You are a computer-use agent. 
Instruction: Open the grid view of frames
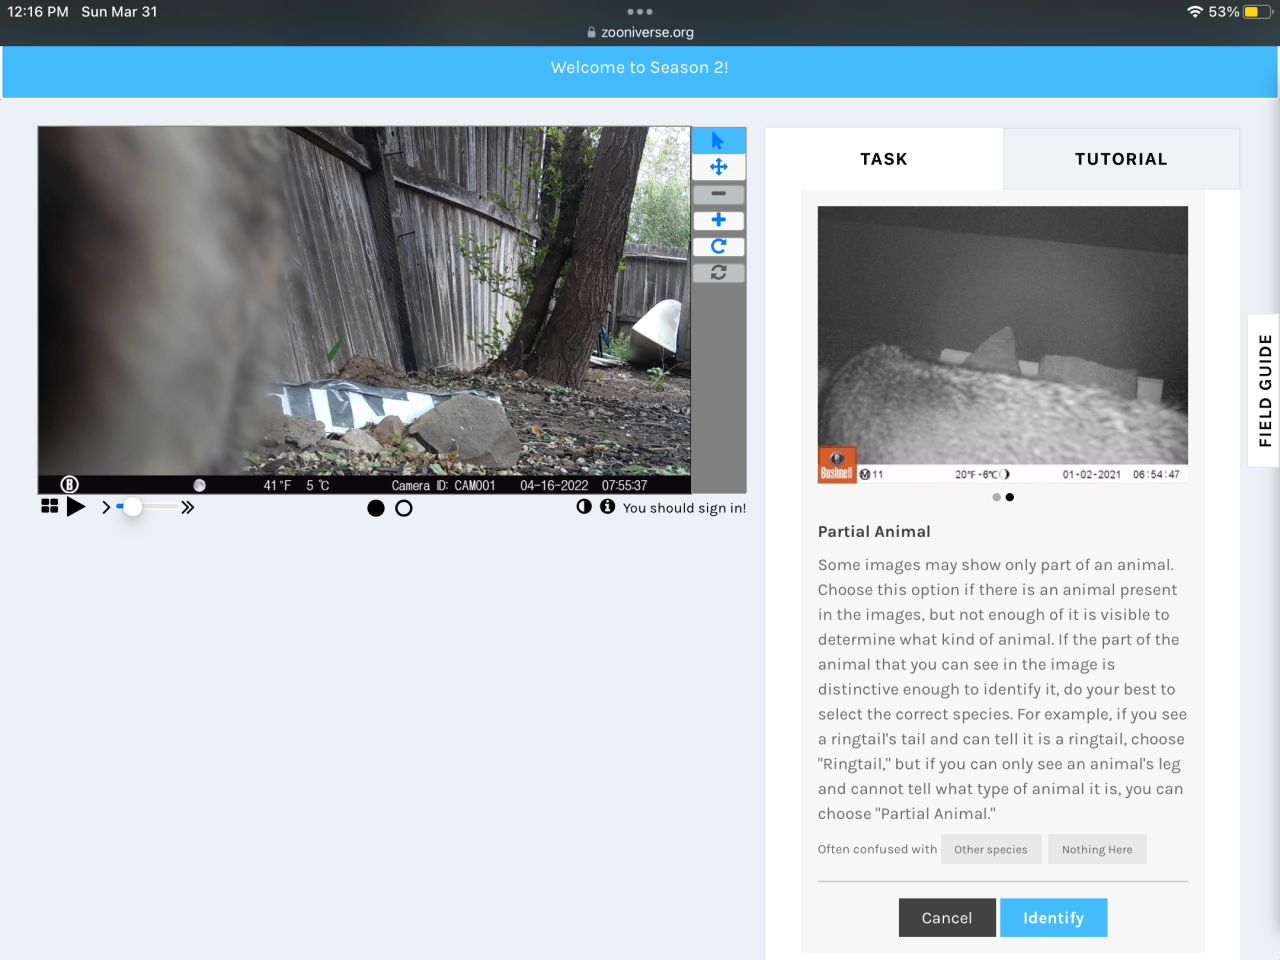click(x=49, y=507)
